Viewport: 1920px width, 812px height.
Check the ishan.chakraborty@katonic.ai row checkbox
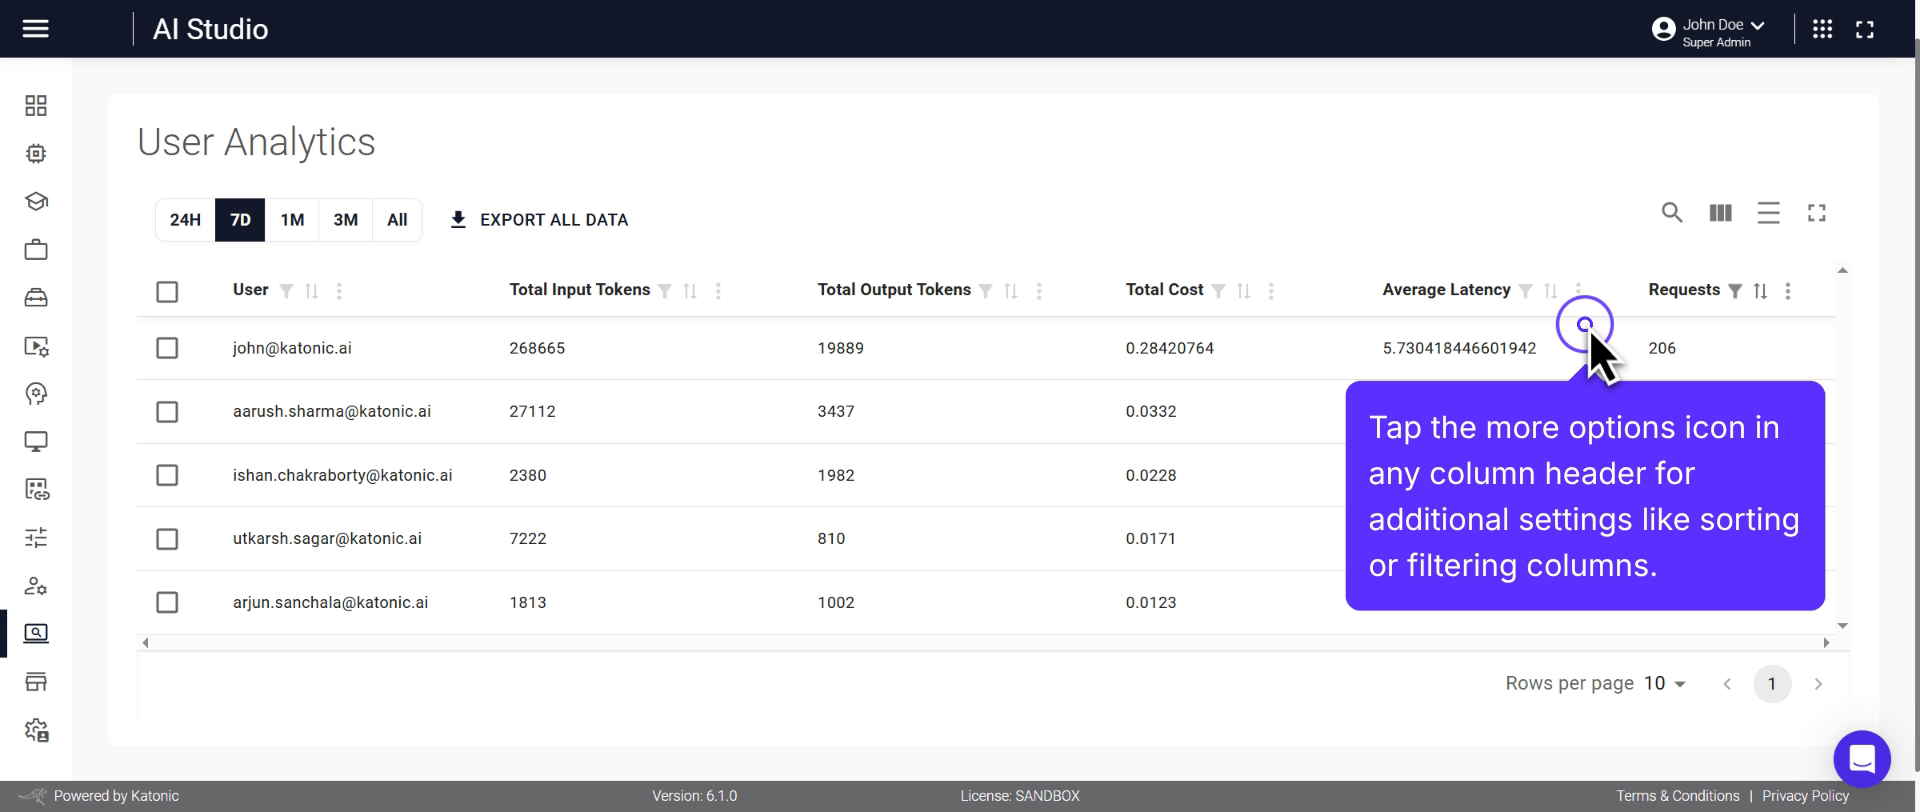[x=167, y=475]
